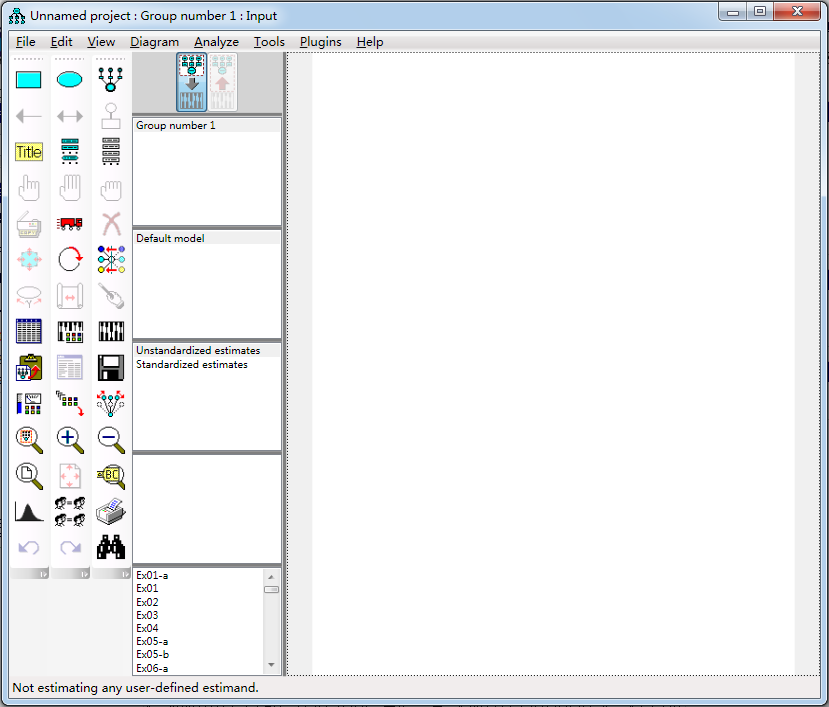Click the rotate indicators circular arrow icon

click(x=70, y=260)
